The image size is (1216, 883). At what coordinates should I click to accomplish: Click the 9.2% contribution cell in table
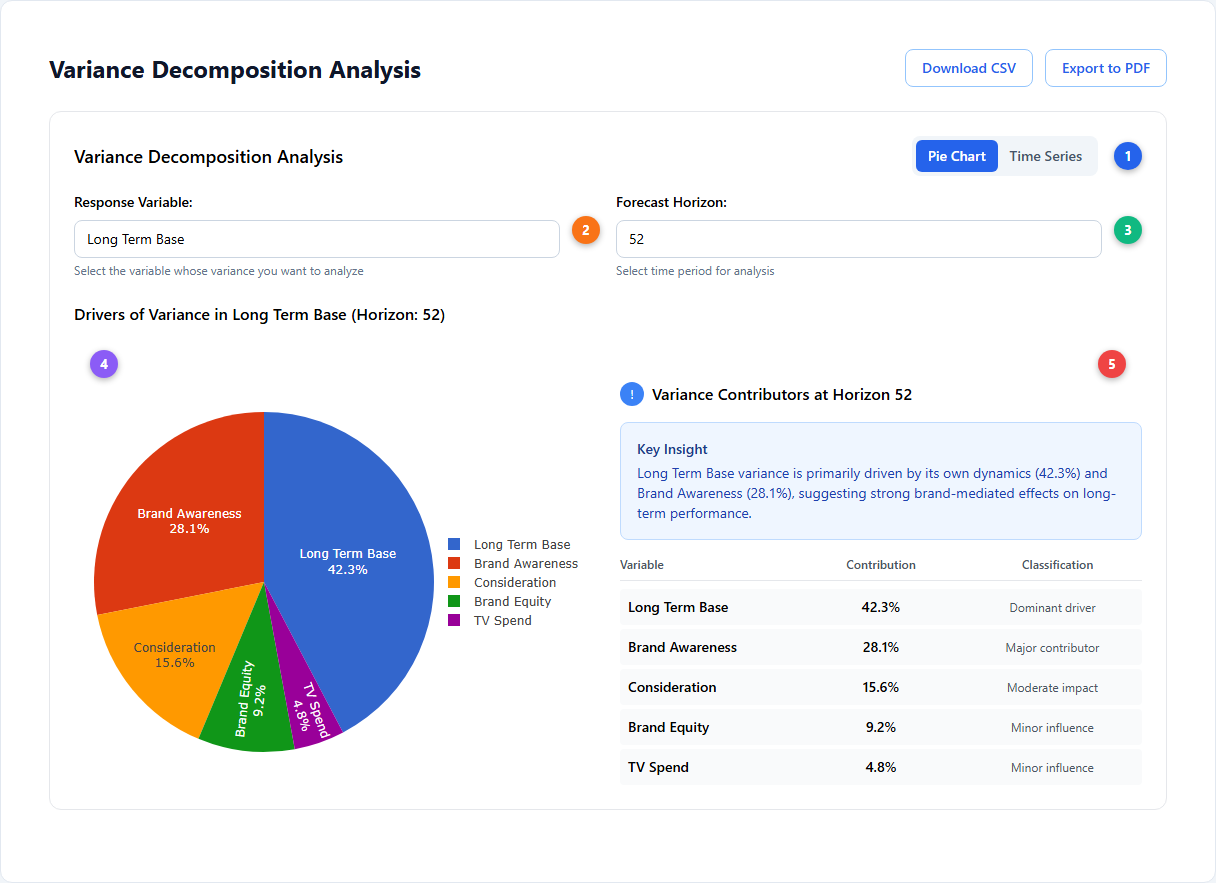[881, 727]
